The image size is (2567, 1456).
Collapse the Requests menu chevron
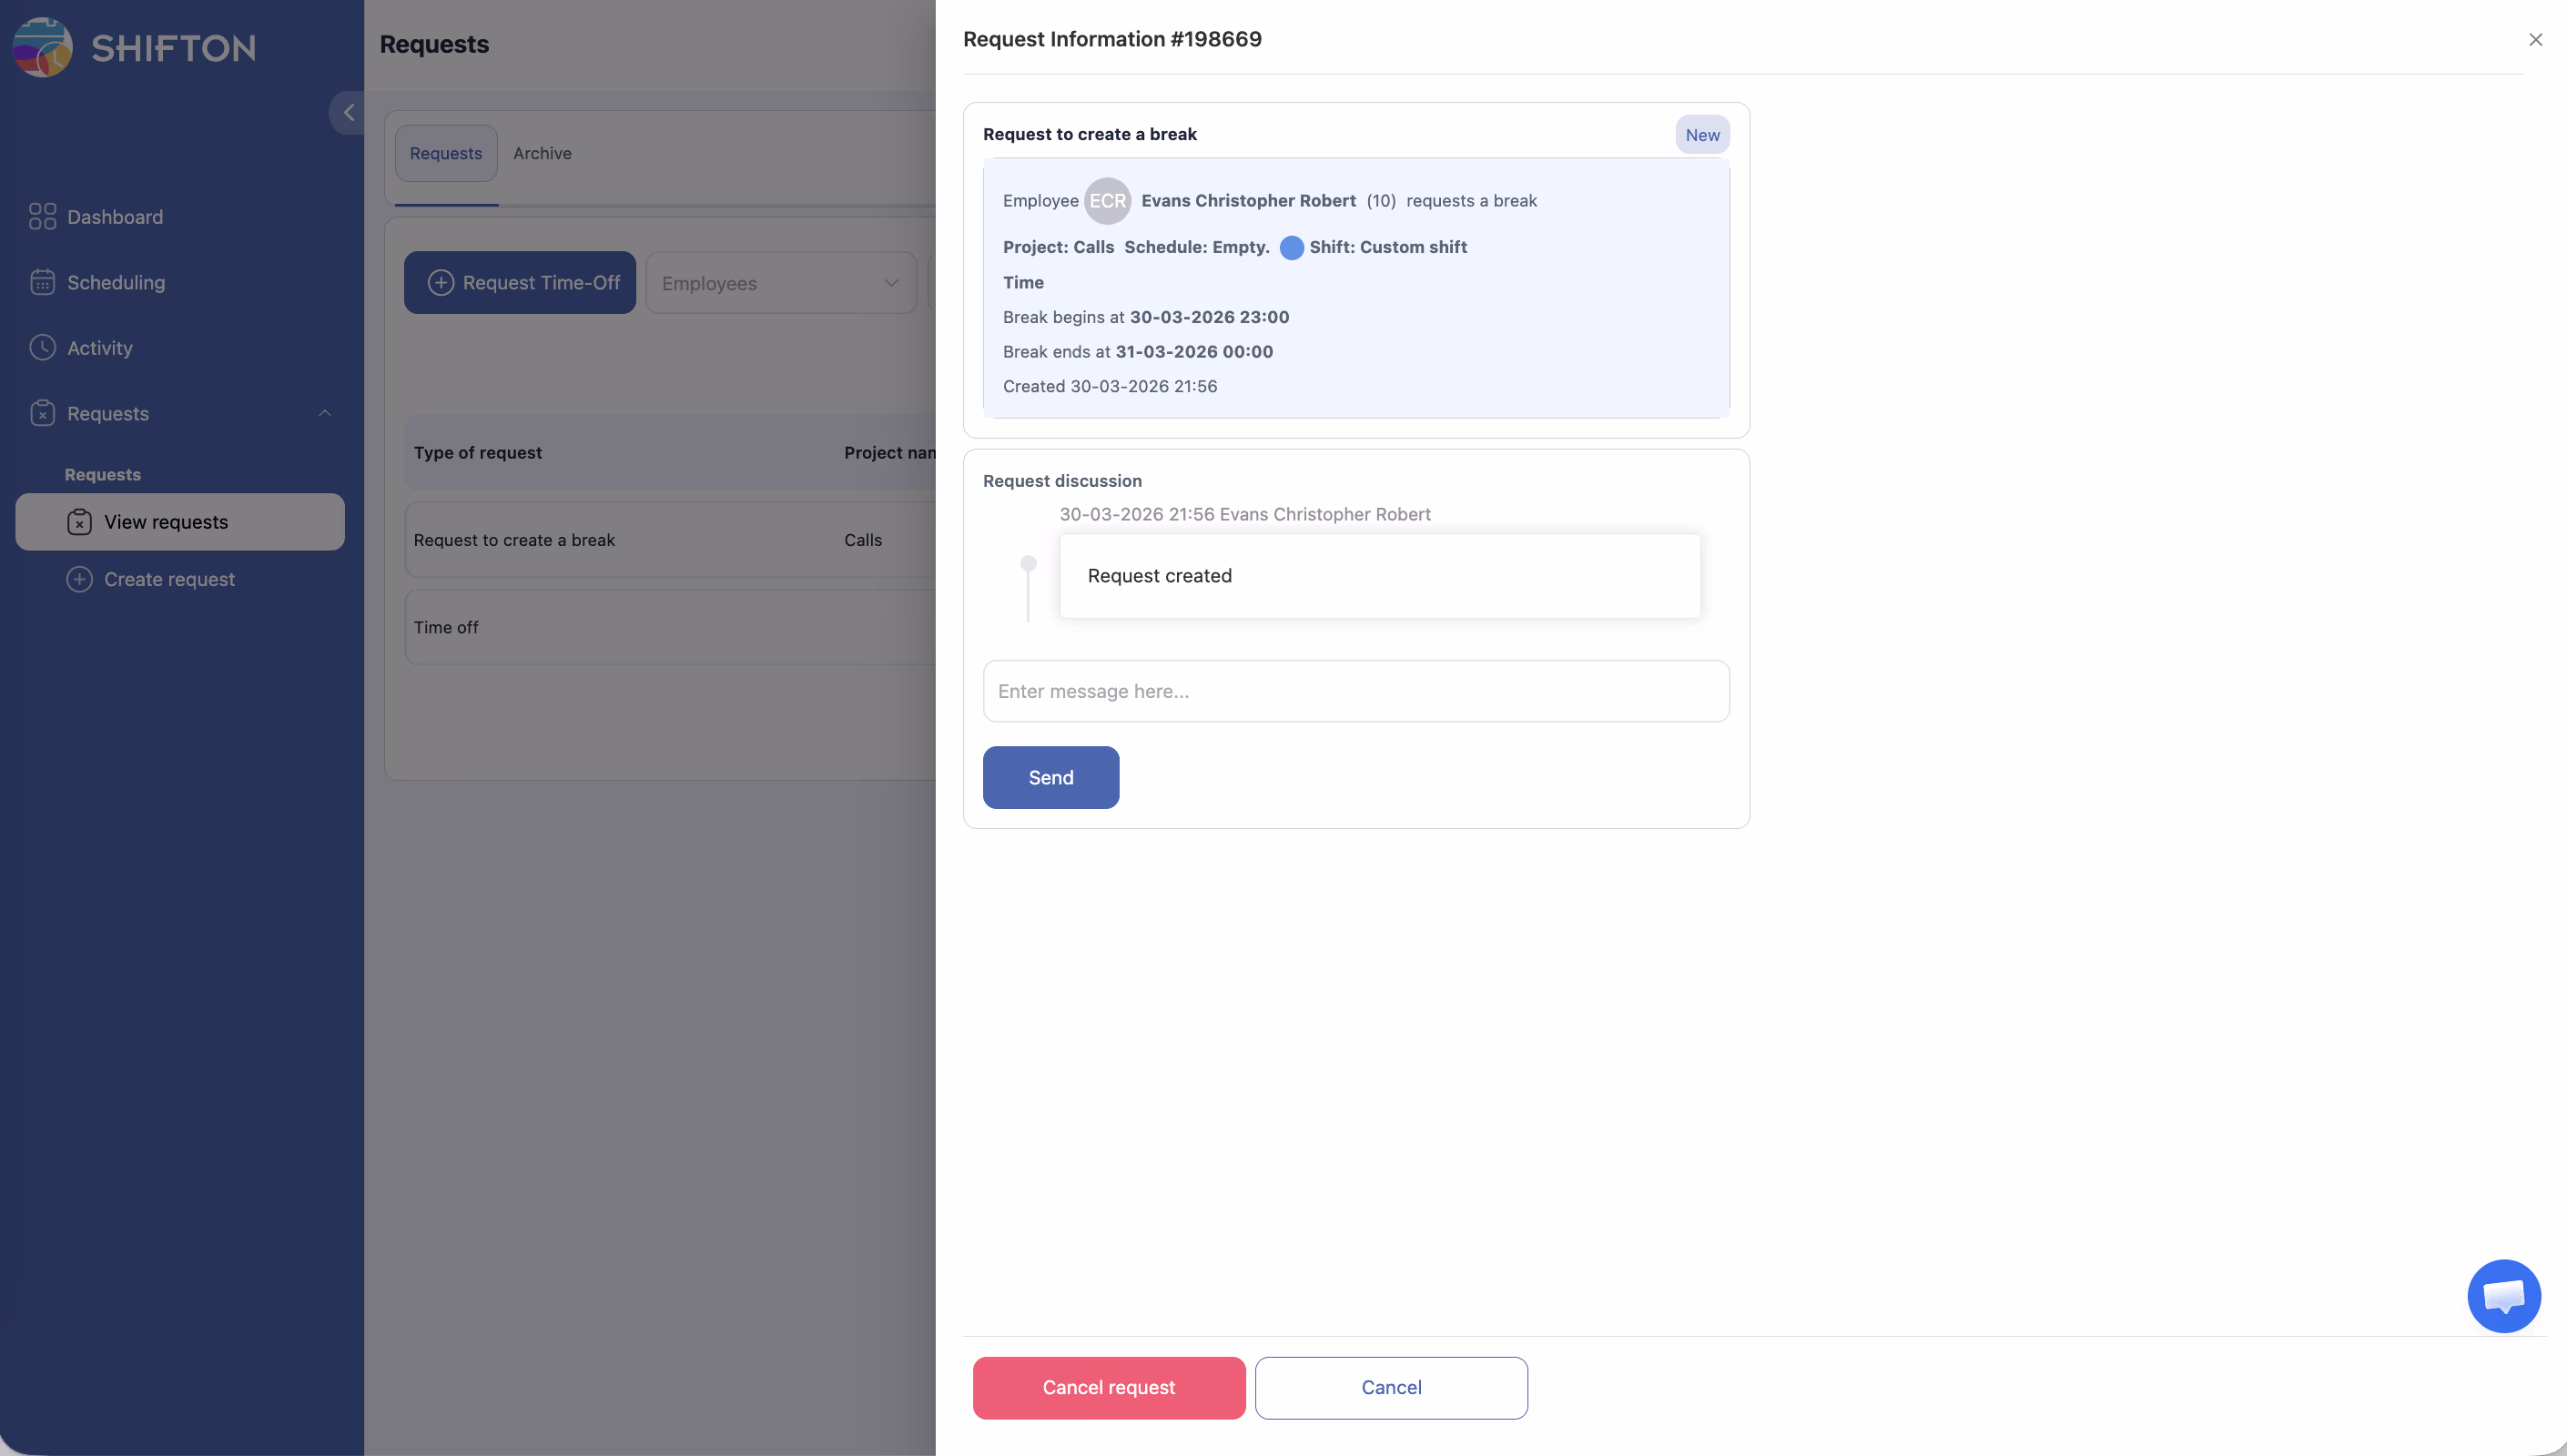tap(324, 413)
